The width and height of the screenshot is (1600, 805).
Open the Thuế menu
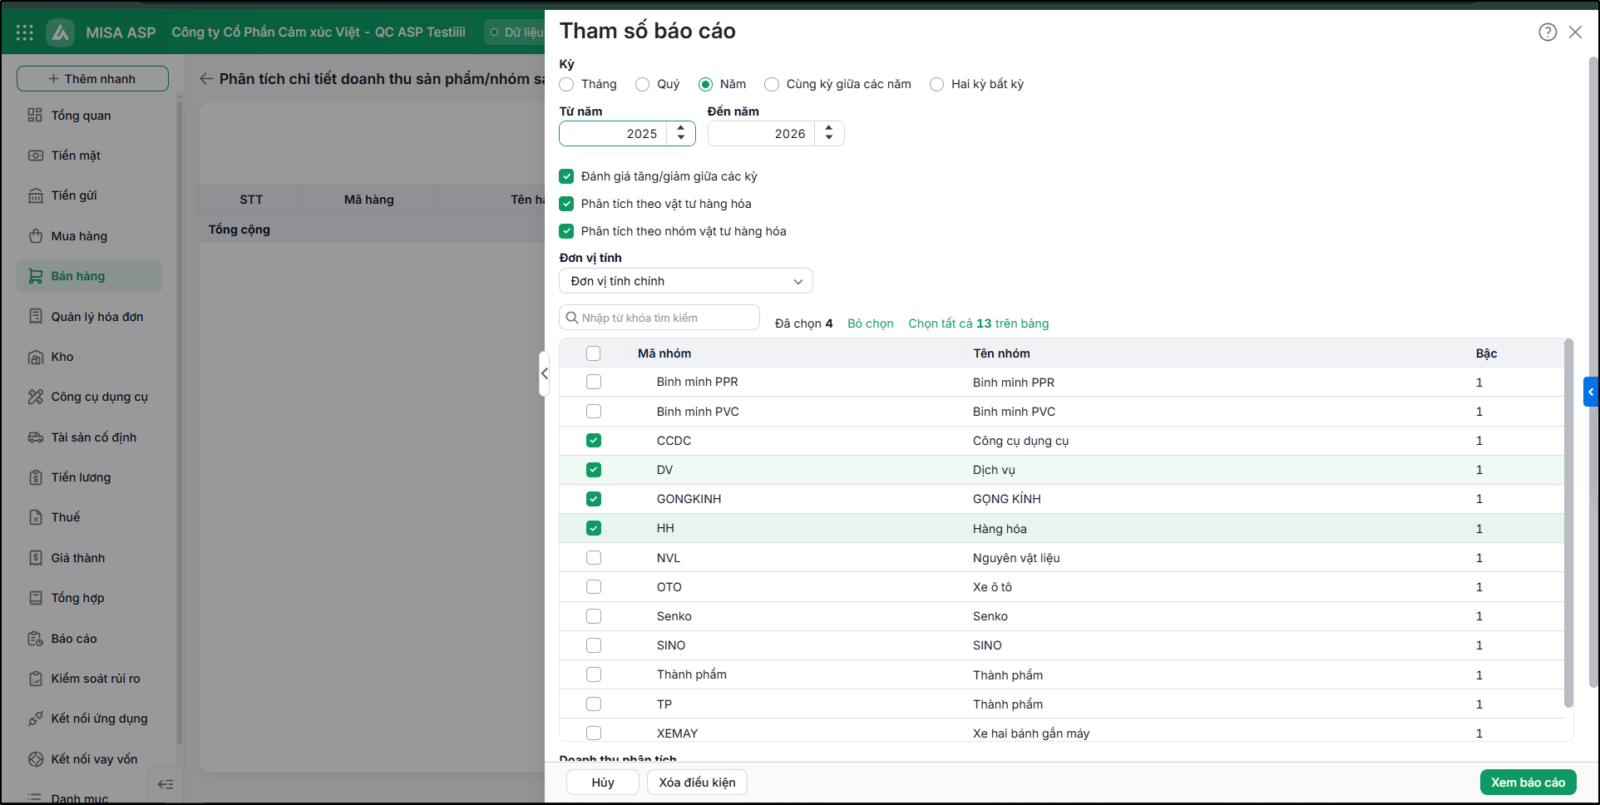90,517
